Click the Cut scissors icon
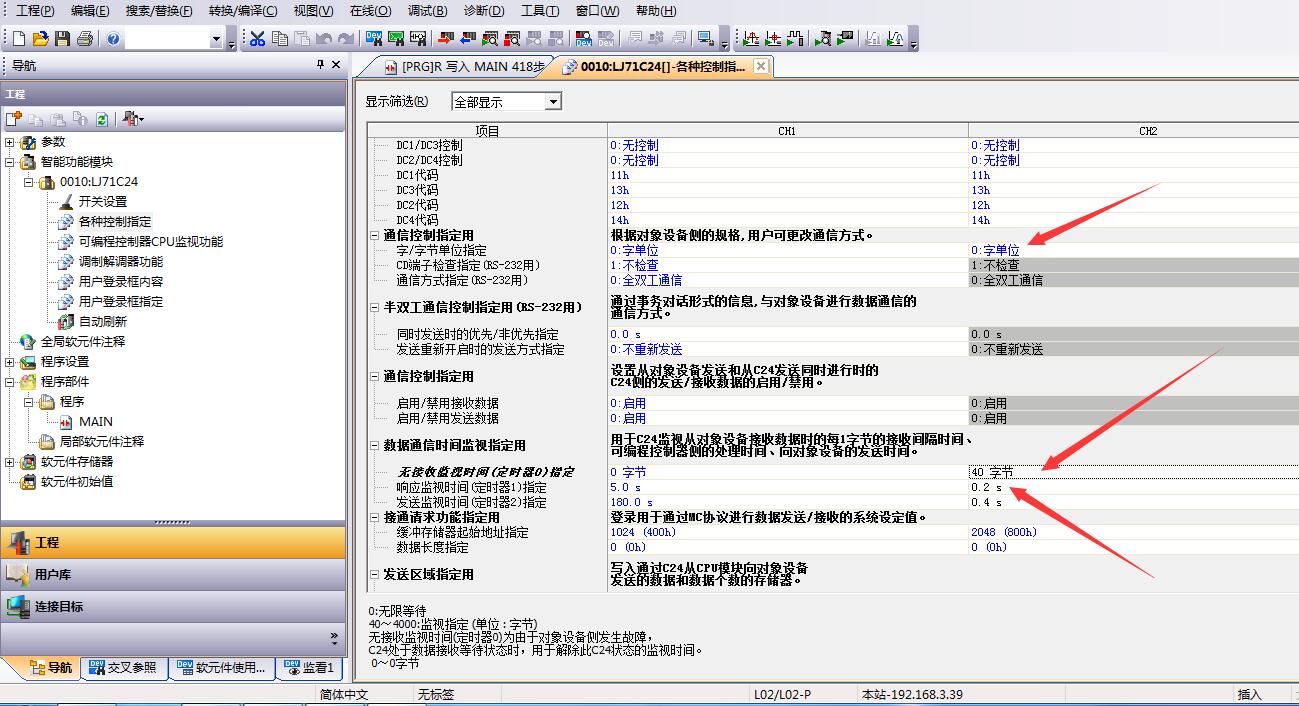Screen dimensions: 1299x706 (x=258, y=39)
